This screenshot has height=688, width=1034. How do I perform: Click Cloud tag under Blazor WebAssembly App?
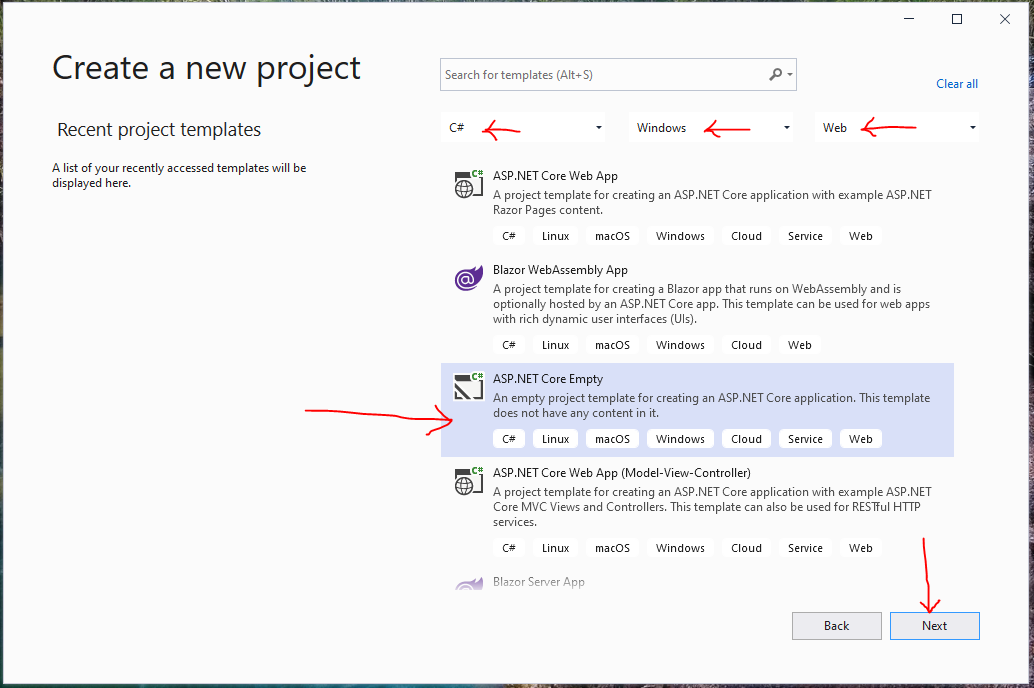746,345
